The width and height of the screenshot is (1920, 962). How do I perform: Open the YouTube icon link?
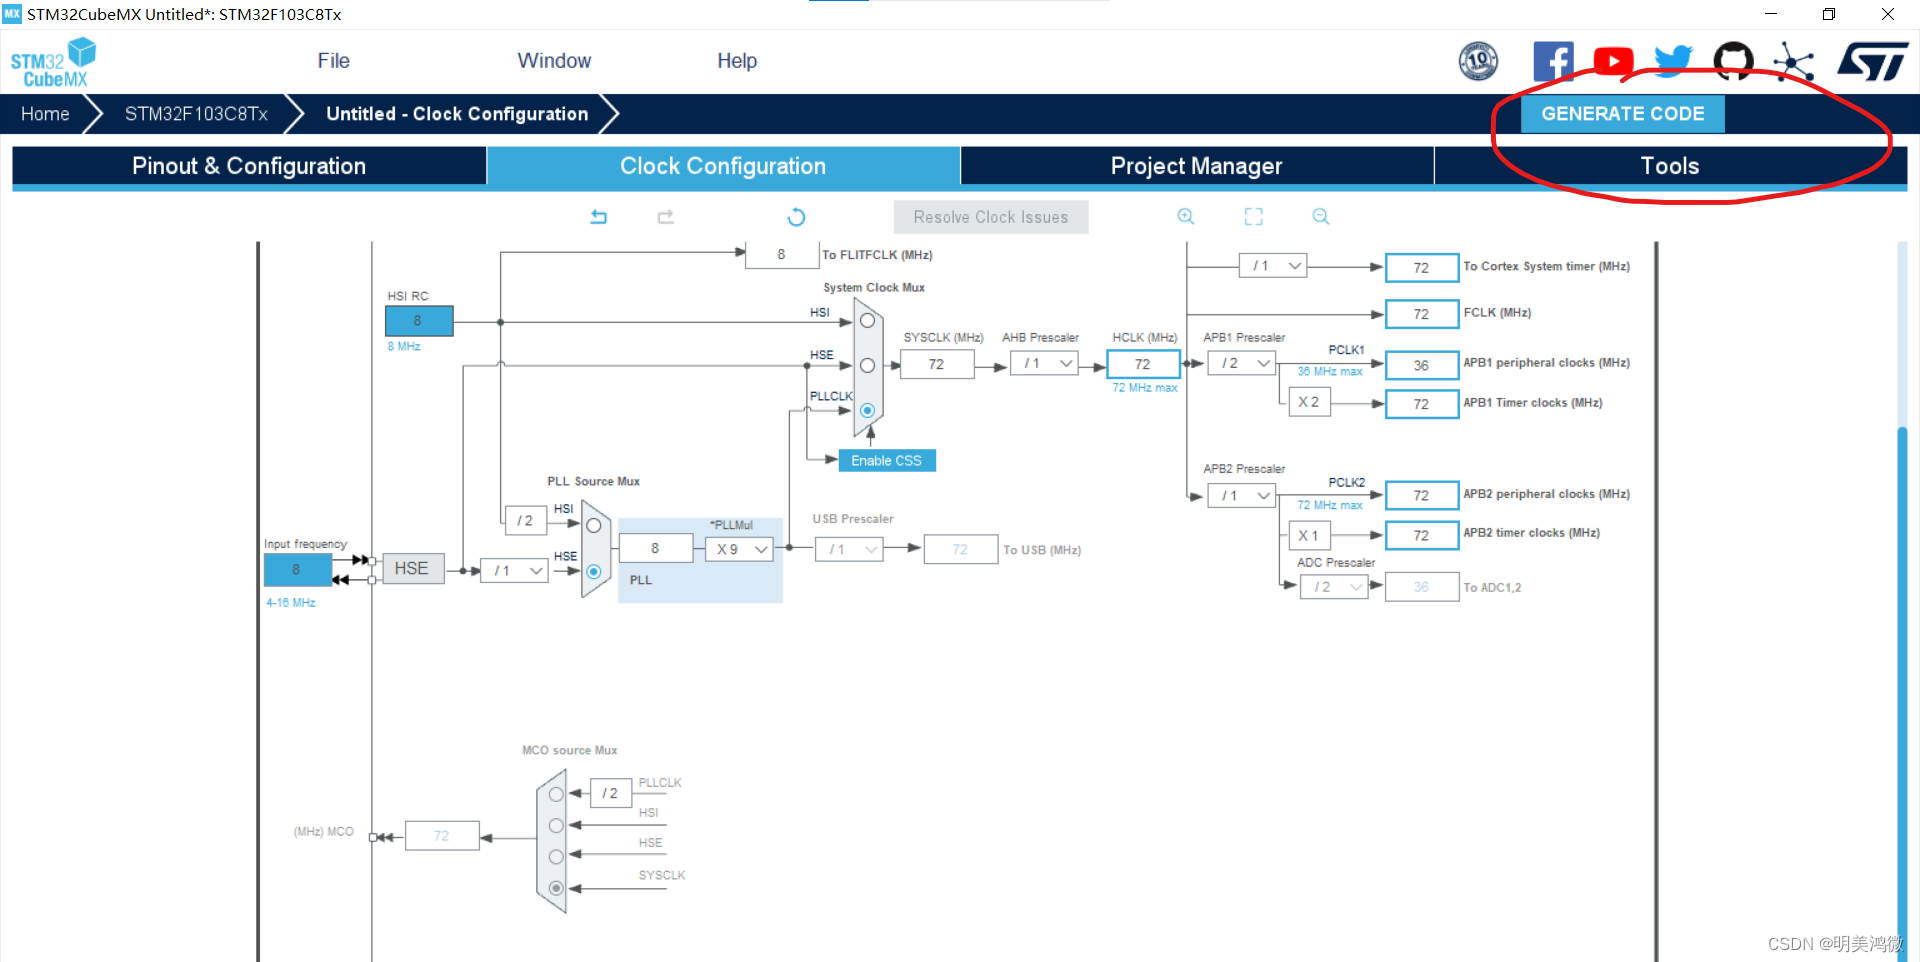(x=1613, y=61)
